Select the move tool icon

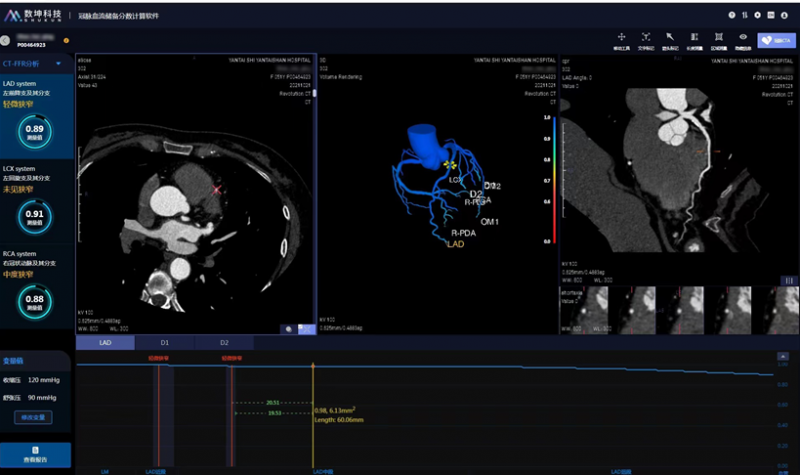pyautogui.click(x=622, y=37)
